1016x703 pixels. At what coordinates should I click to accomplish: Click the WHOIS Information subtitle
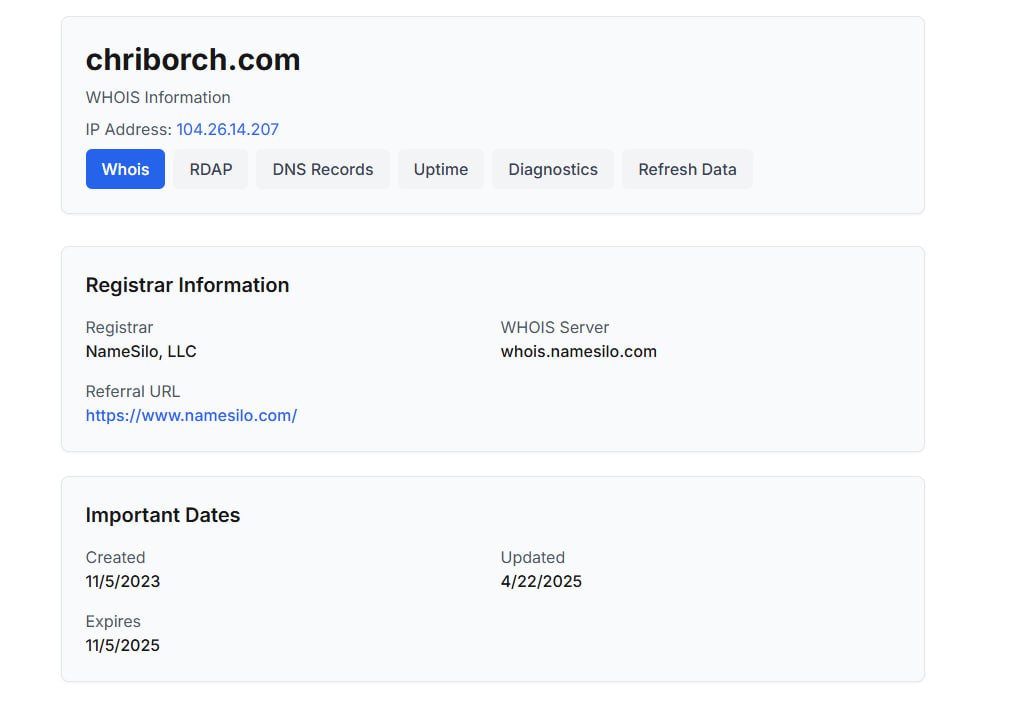pos(158,97)
